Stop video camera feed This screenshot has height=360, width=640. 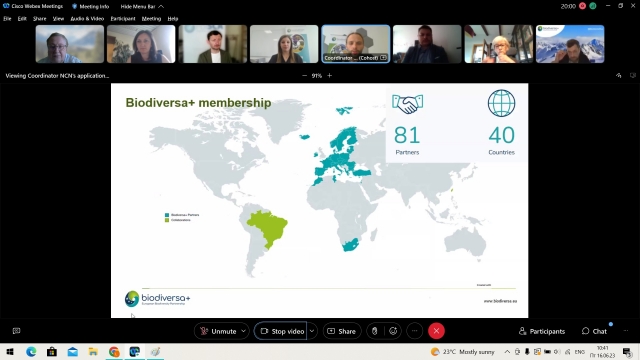tap(281, 331)
